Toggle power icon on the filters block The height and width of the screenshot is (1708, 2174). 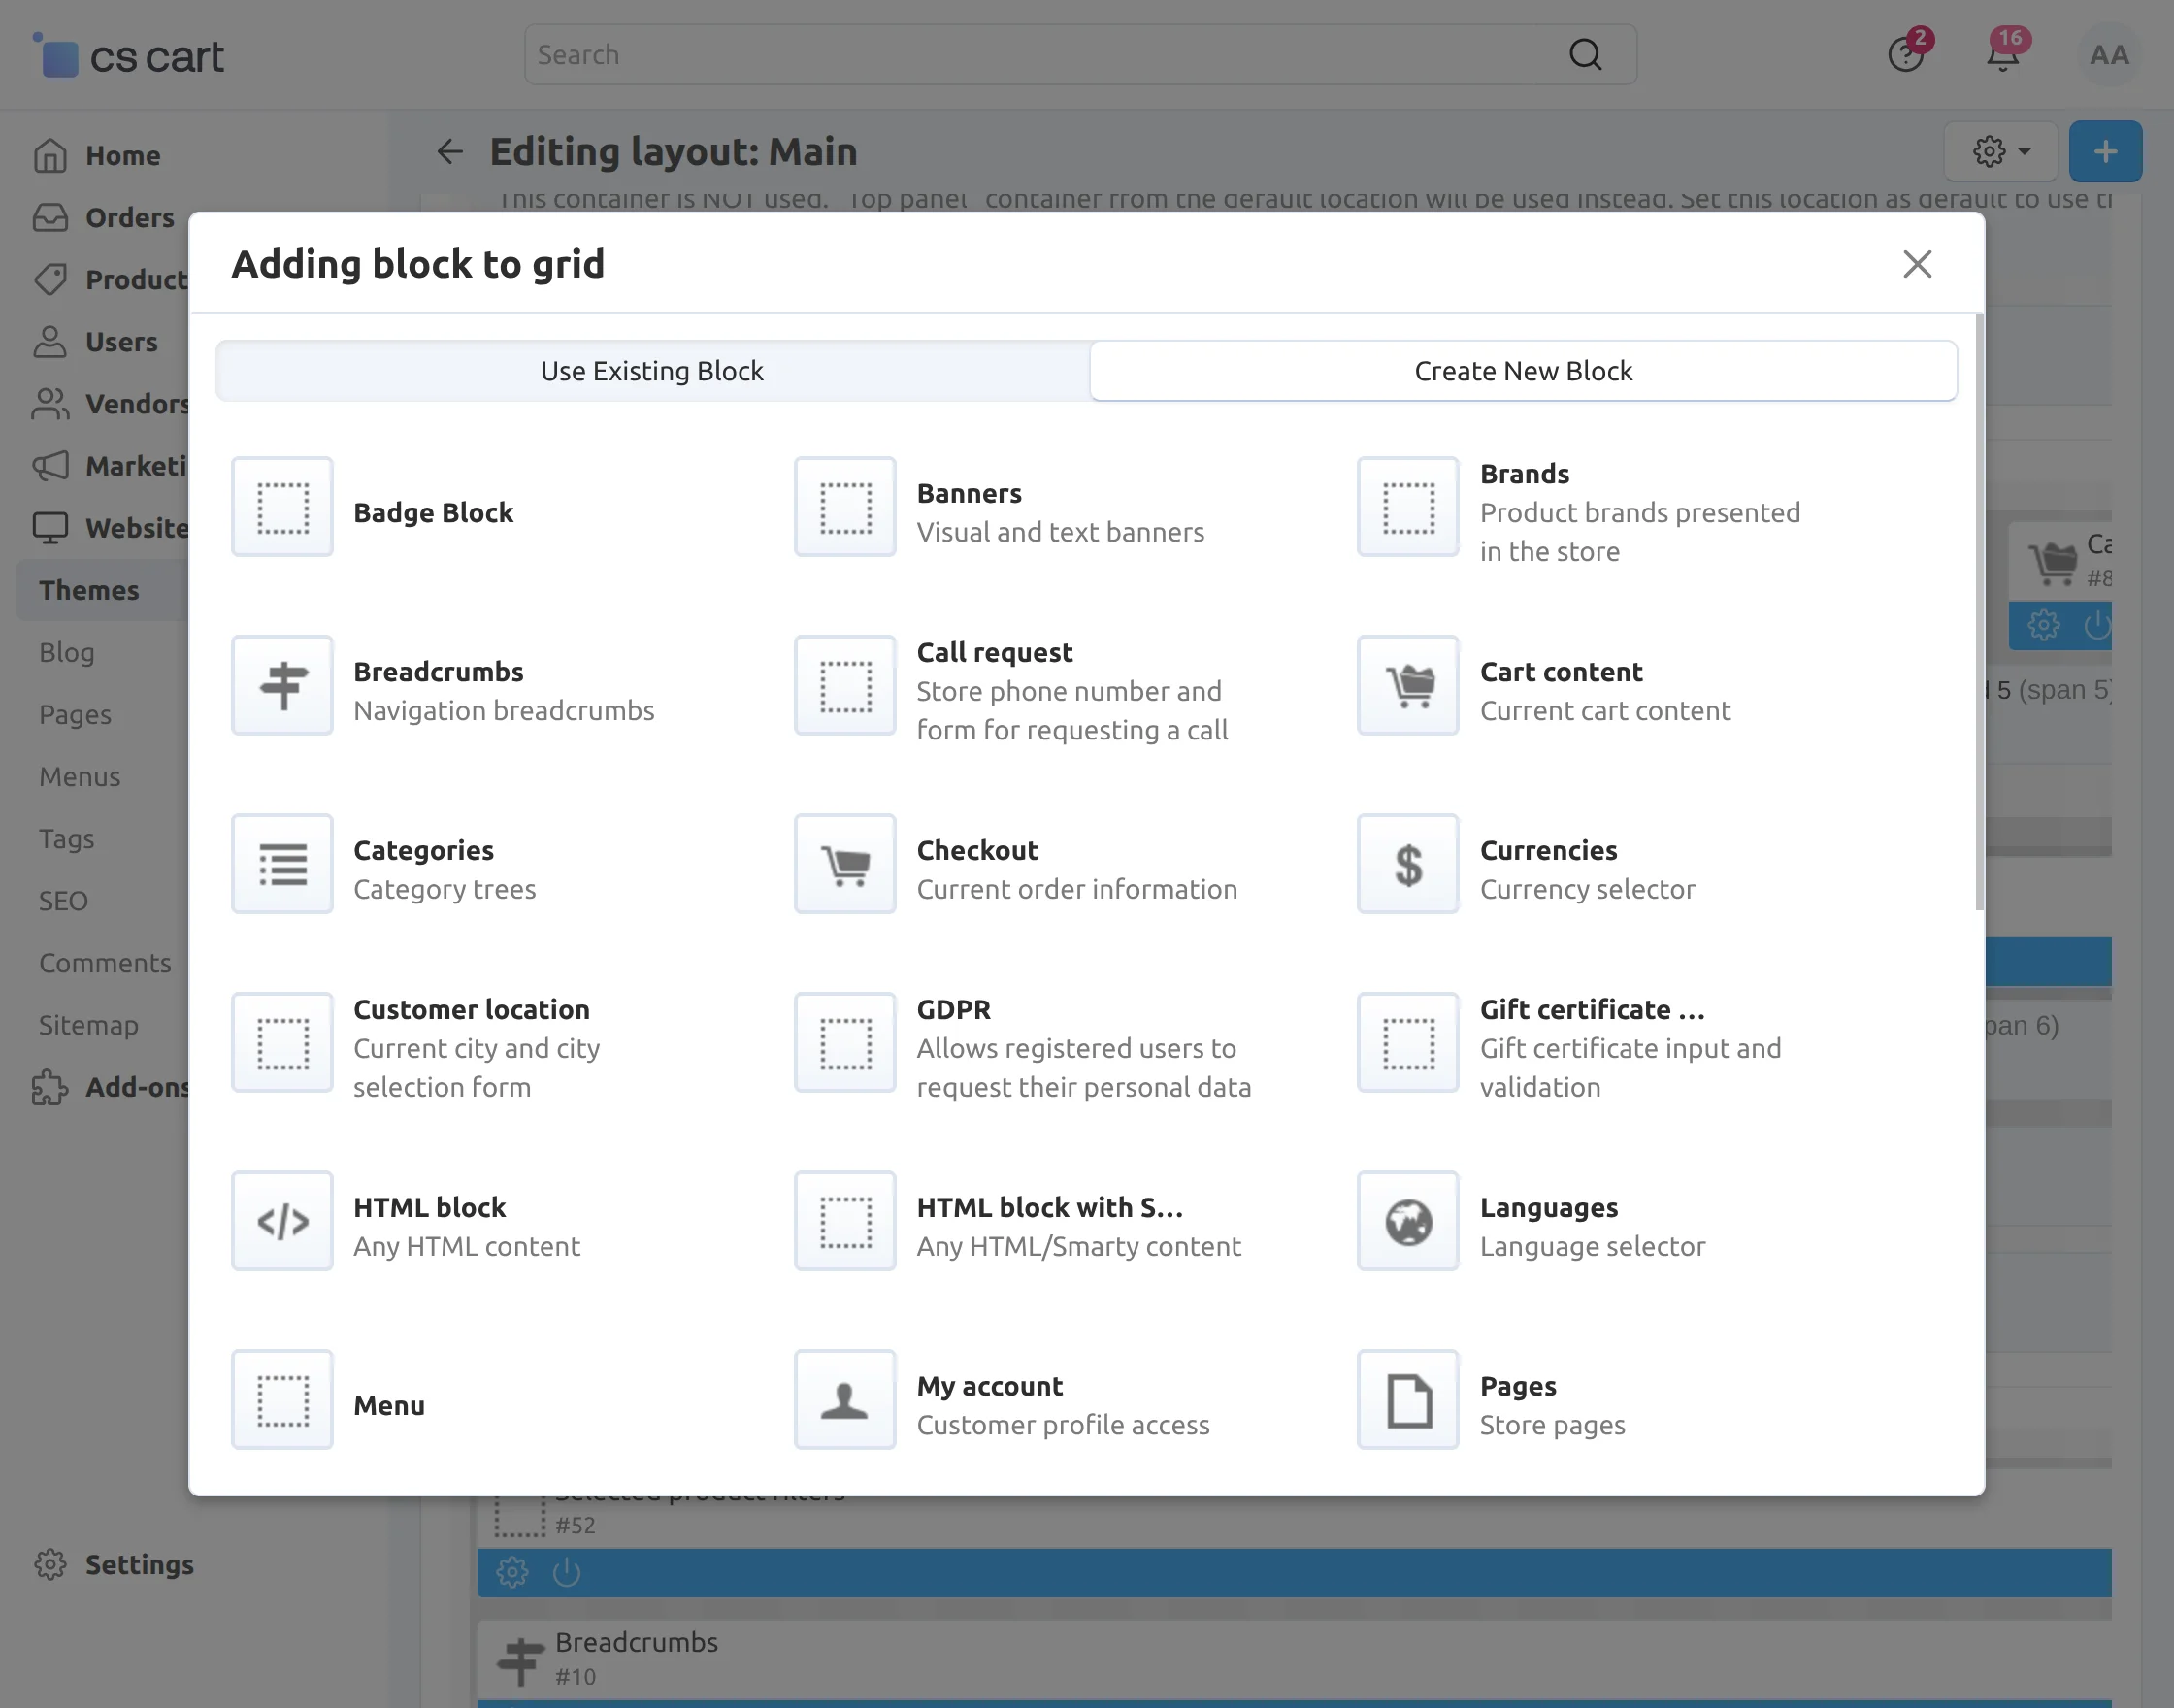(x=566, y=1573)
